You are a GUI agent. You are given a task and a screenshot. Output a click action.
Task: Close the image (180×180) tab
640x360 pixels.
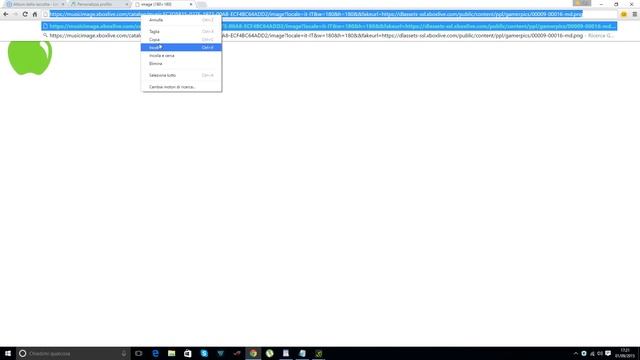[x=191, y=4]
